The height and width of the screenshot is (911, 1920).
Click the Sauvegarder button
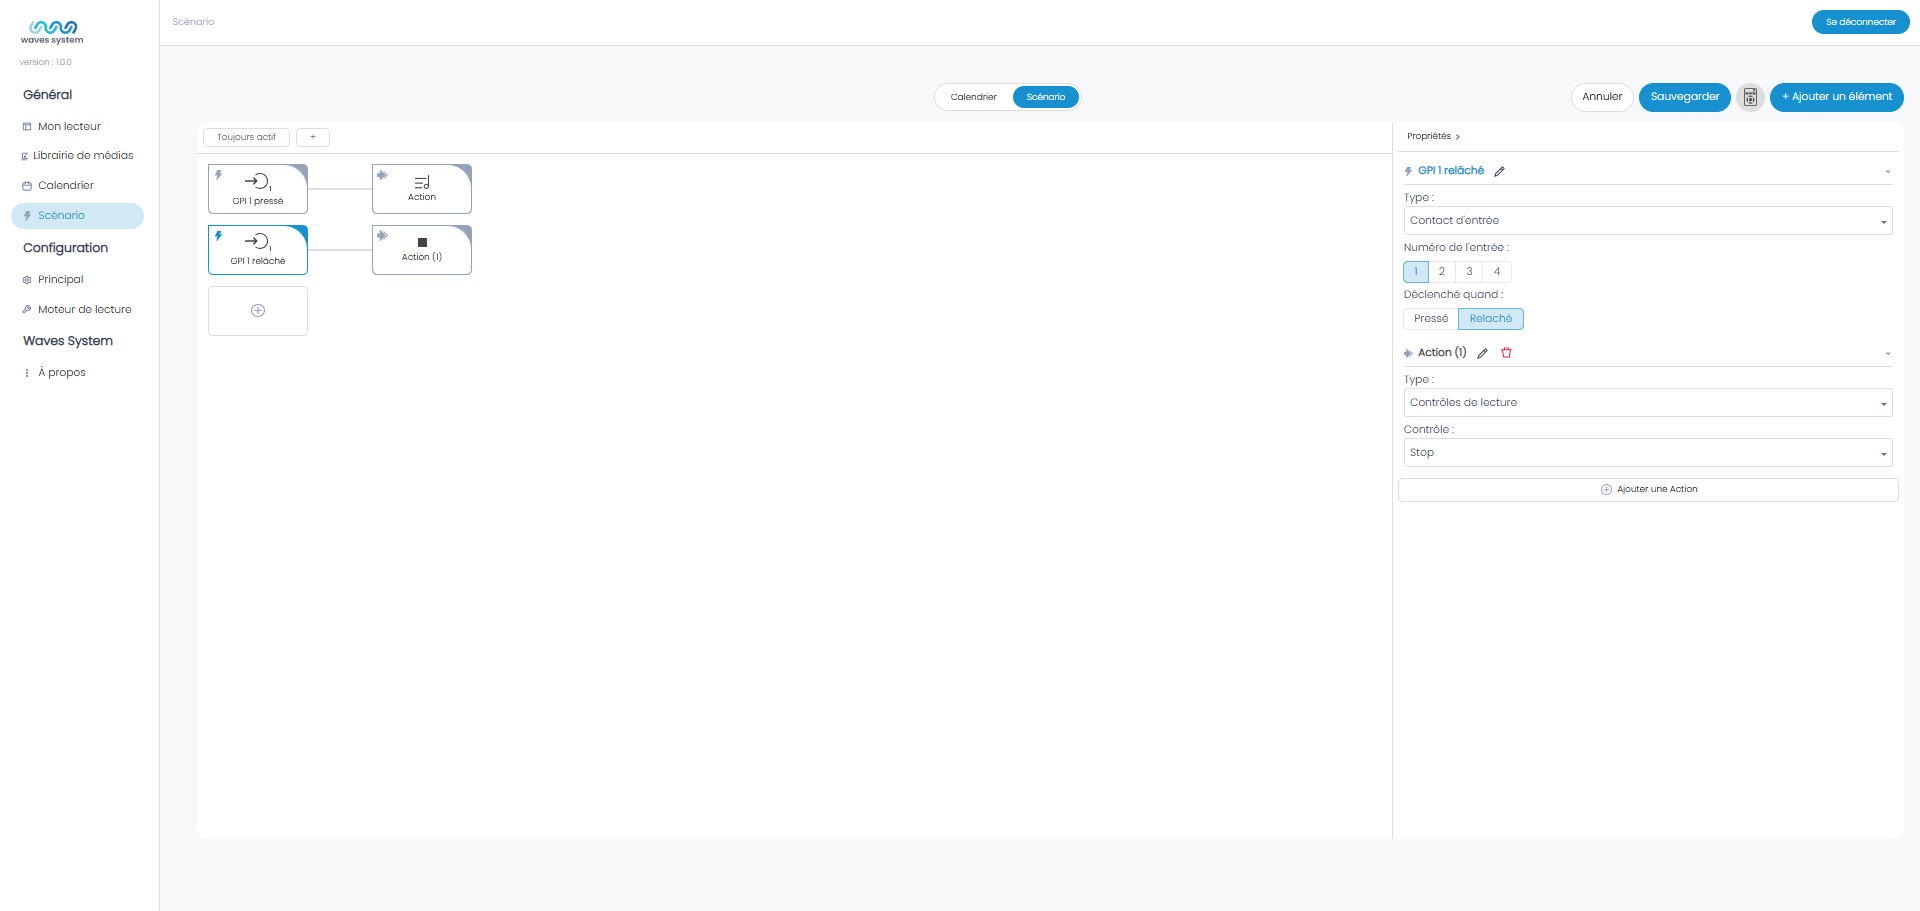pos(1685,97)
